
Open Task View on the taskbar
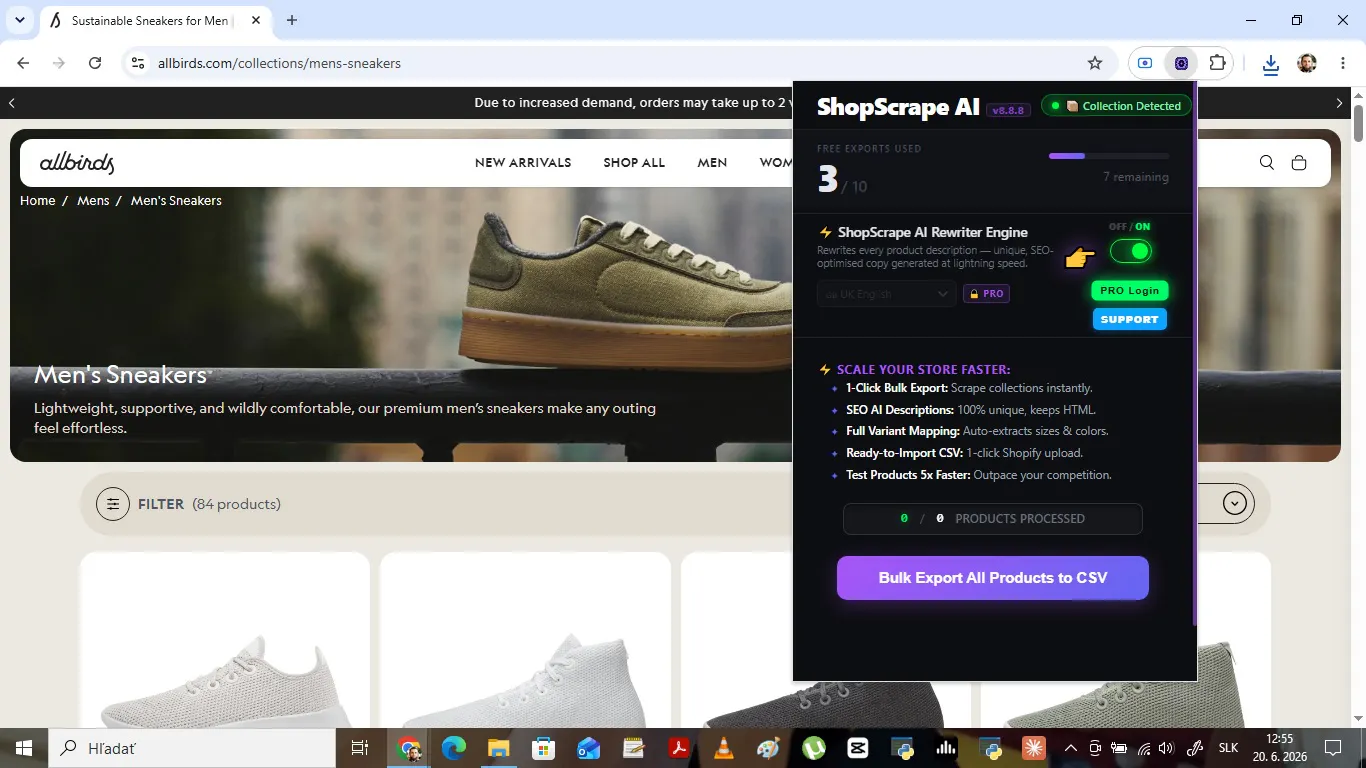tap(360, 748)
